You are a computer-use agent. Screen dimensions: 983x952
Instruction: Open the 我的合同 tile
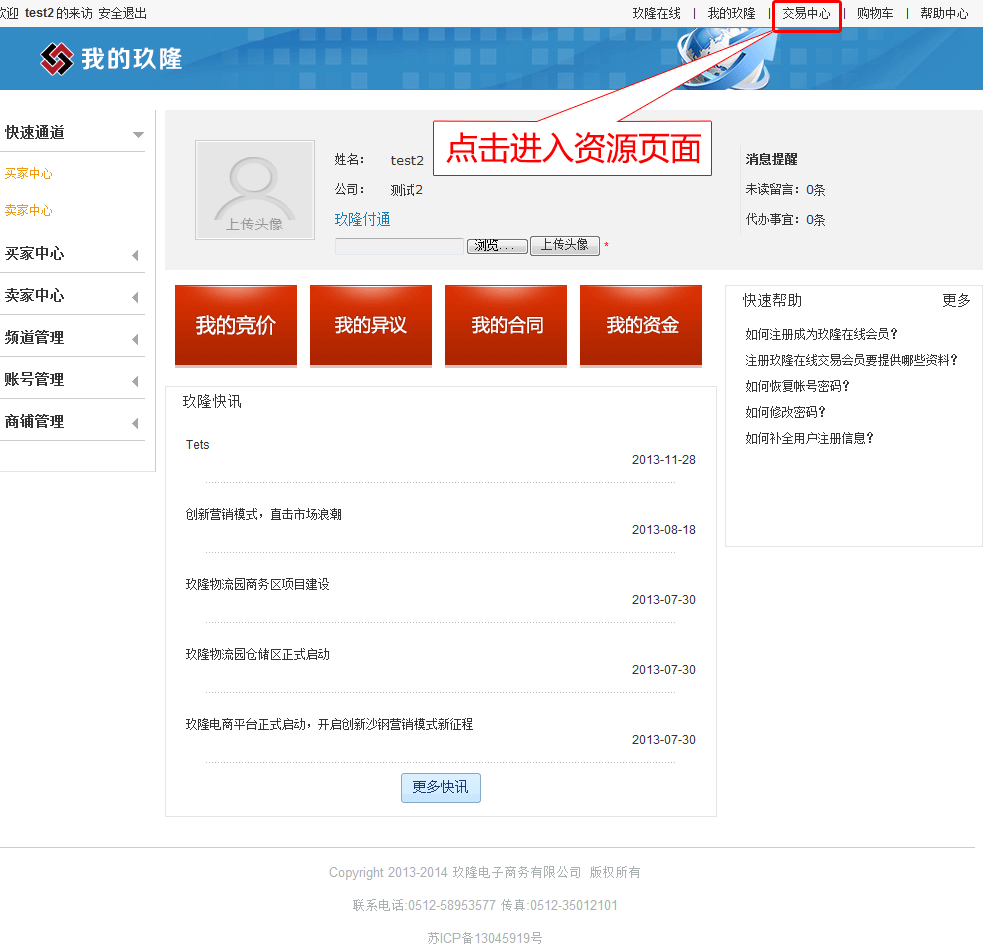[506, 325]
